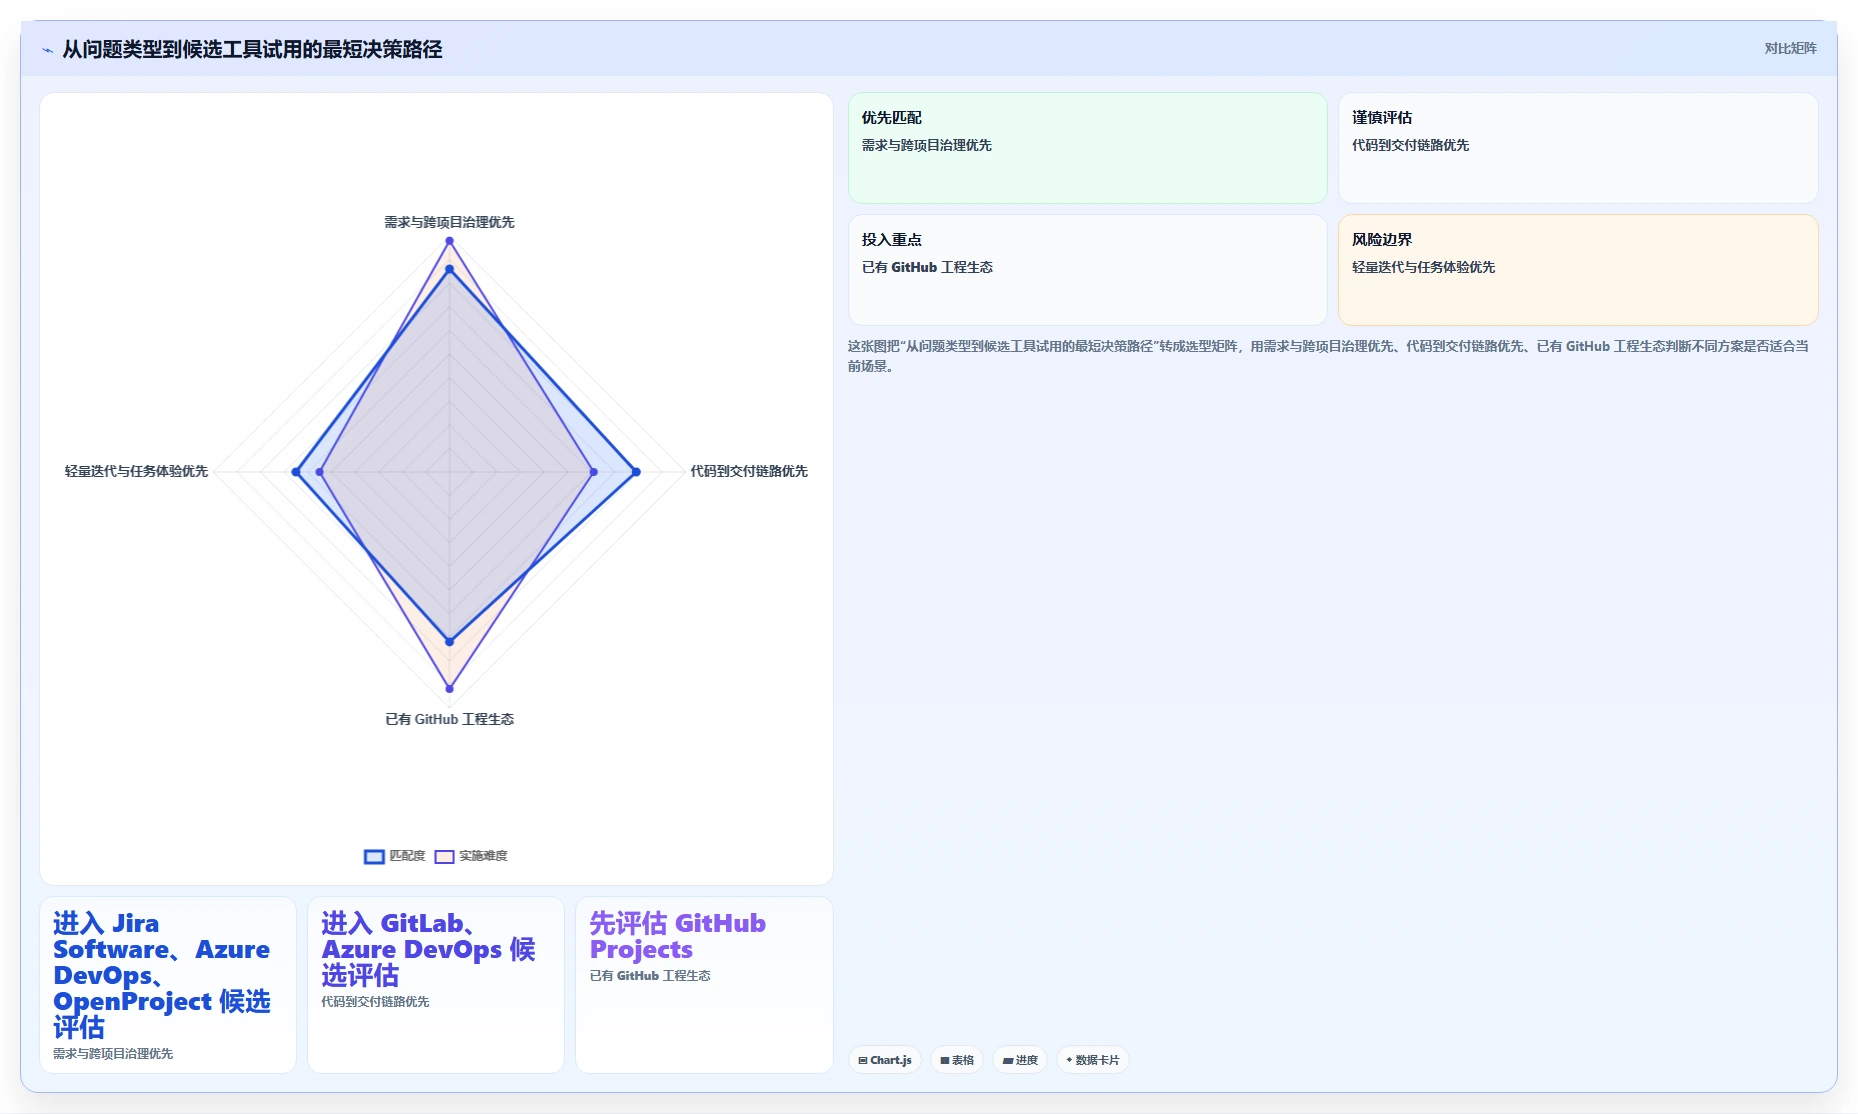Click the 表格 tag icon
This screenshot has height=1114, width=1858.
tap(945, 1061)
